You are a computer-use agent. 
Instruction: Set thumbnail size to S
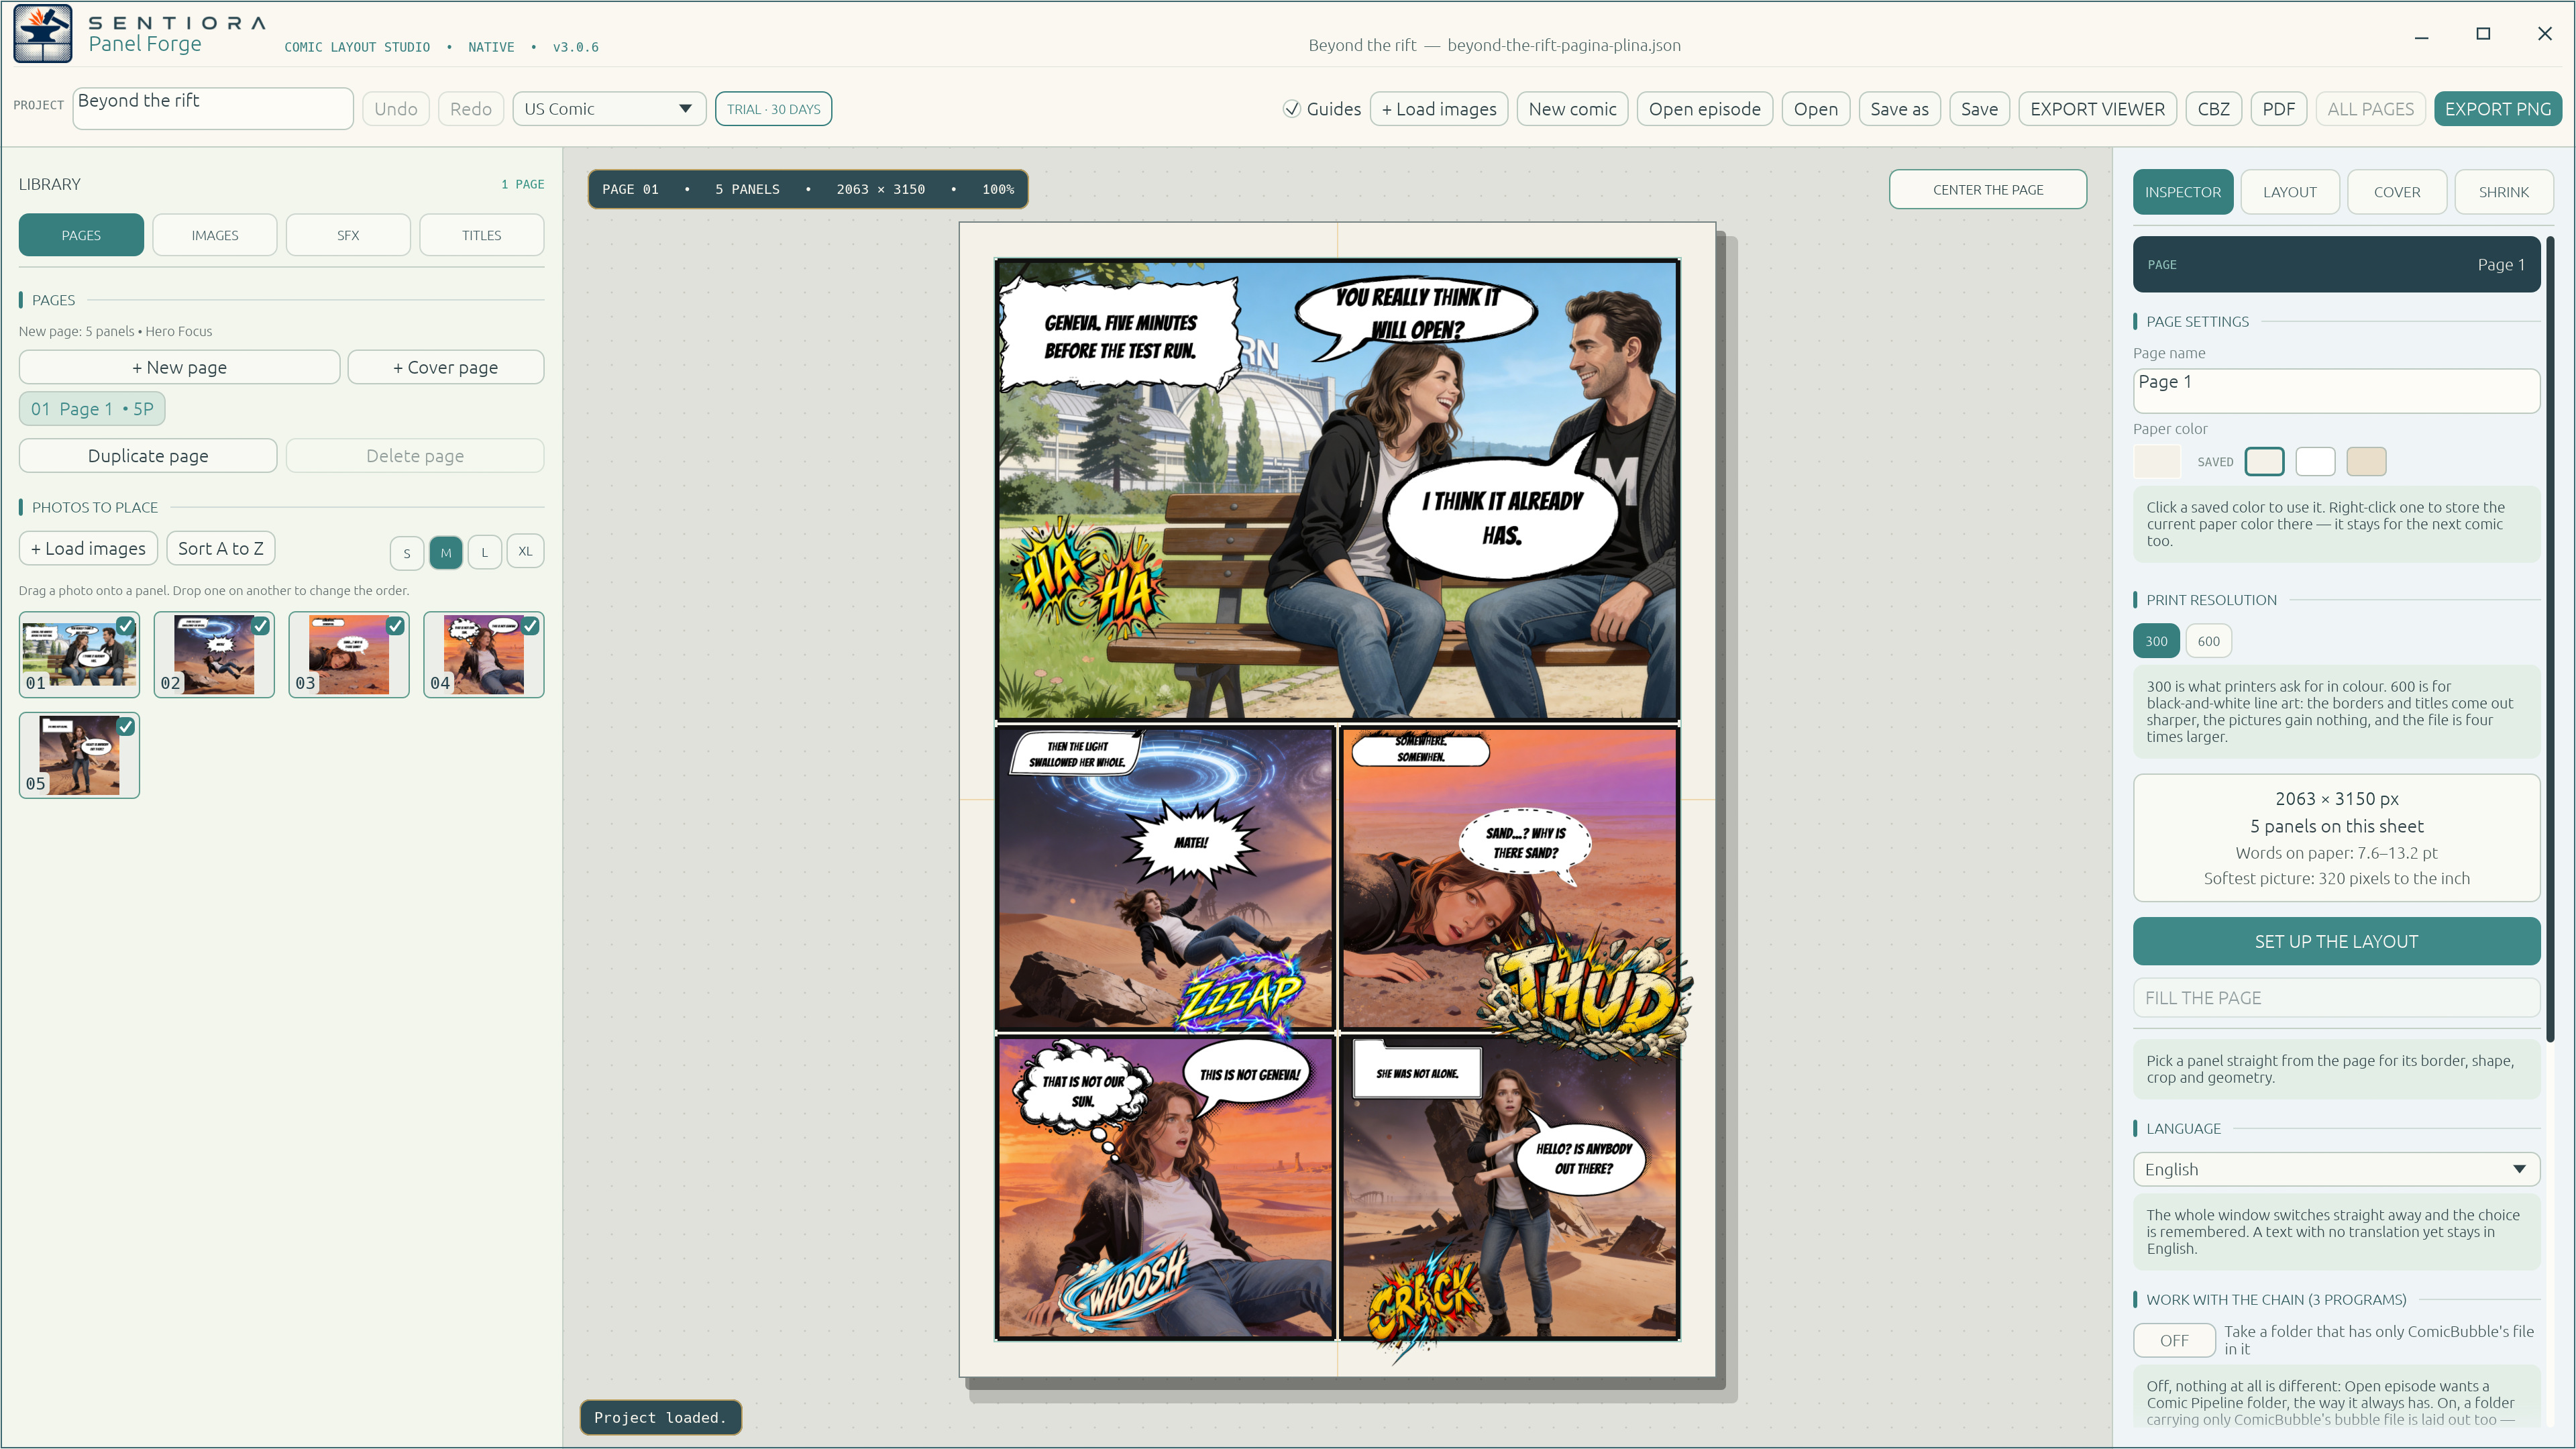406,552
